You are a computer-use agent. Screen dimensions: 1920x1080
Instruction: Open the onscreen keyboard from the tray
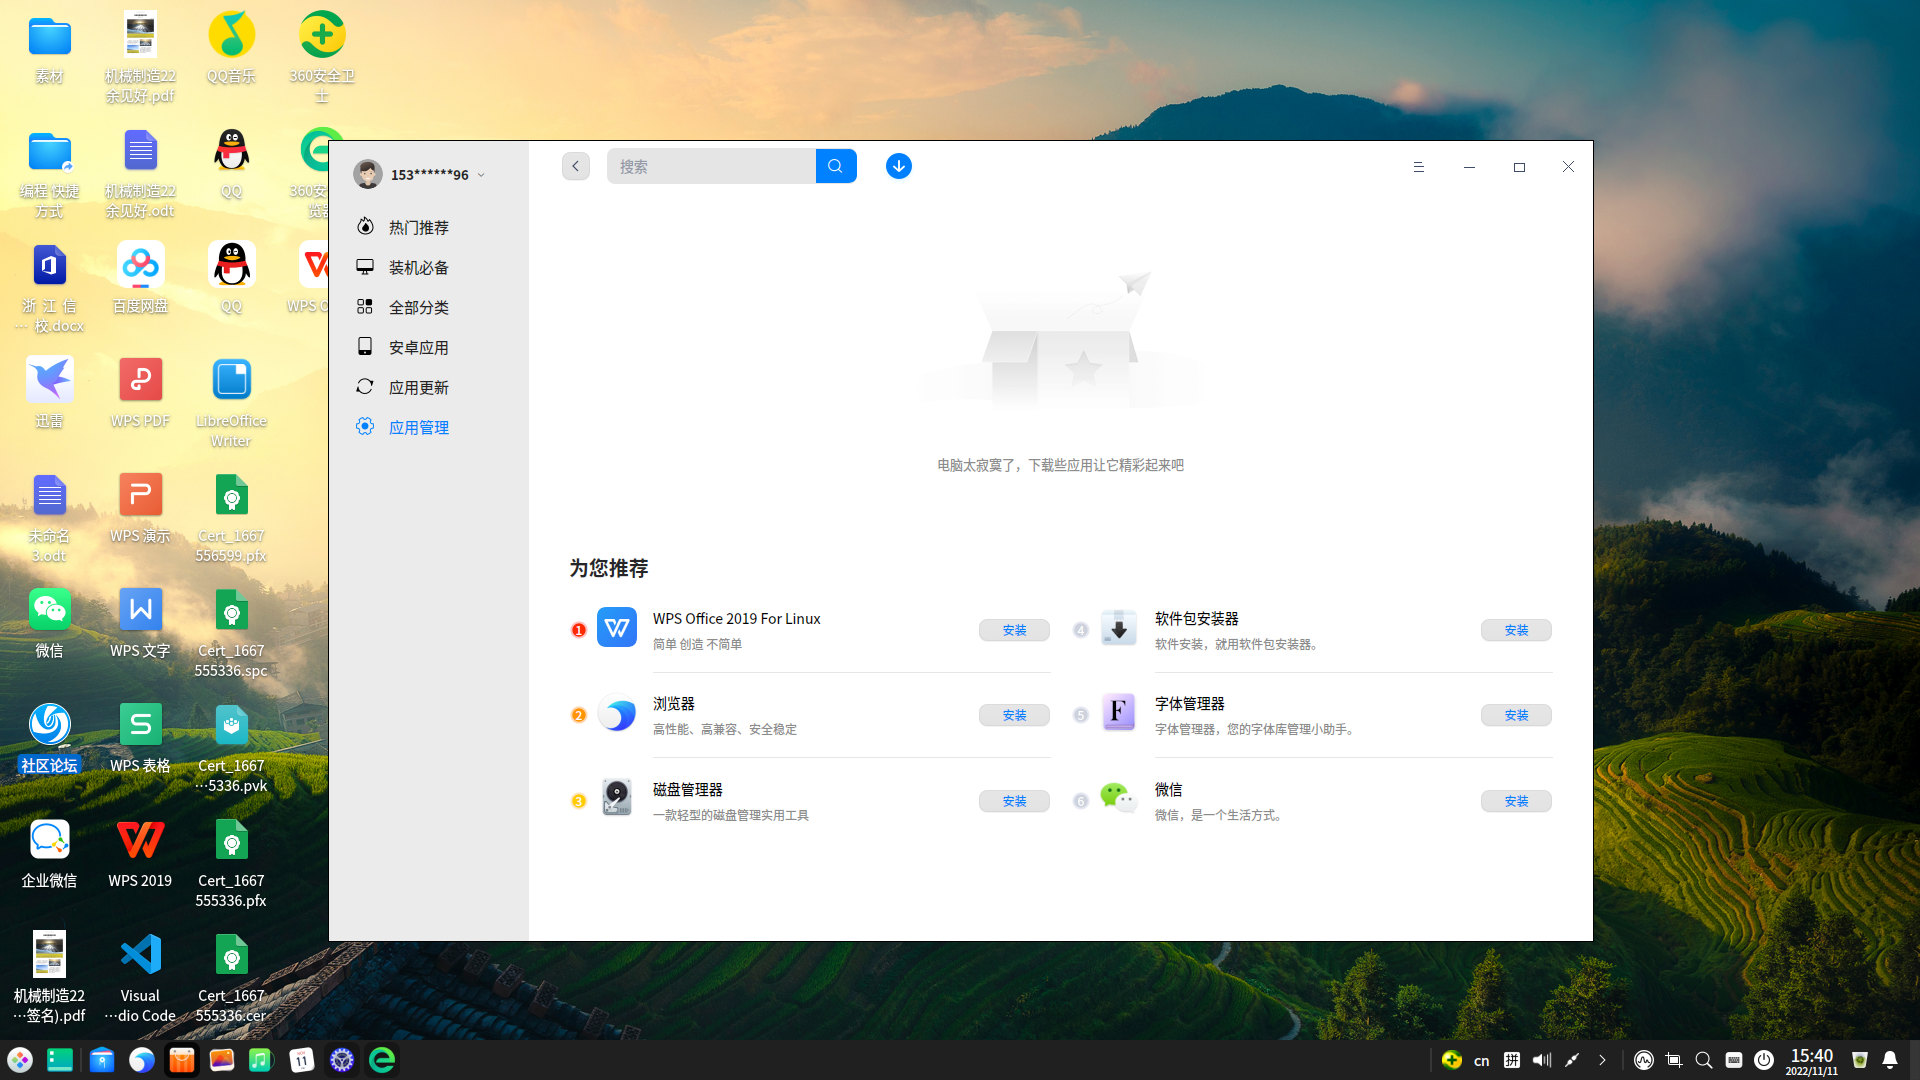(x=1734, y=1060)
